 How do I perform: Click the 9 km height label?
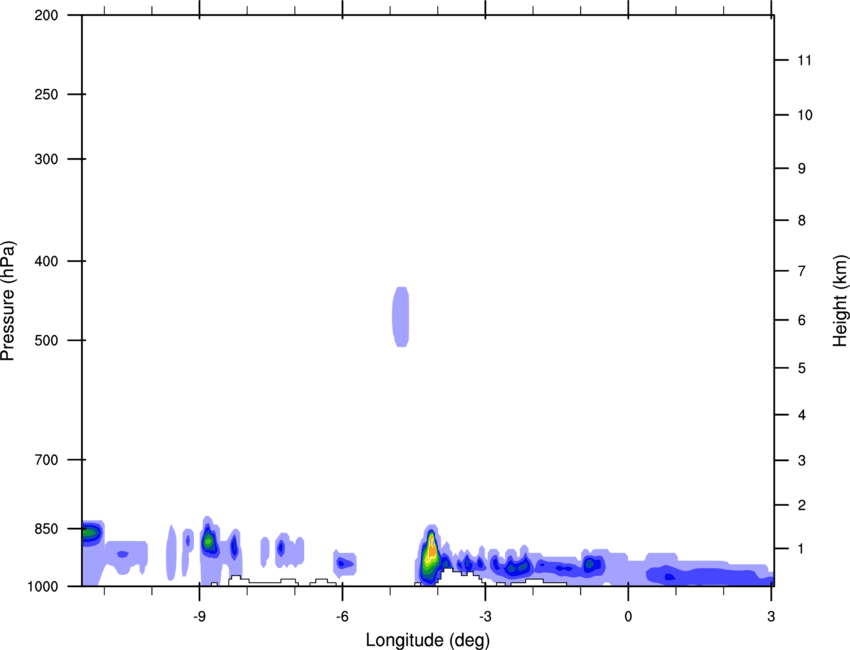tap(802, 169)
